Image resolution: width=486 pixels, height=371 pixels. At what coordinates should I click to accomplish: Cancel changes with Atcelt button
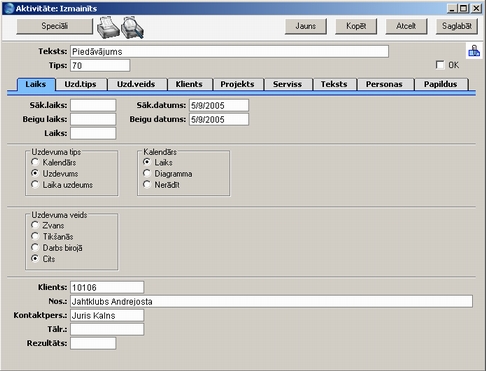pos(406,26)
